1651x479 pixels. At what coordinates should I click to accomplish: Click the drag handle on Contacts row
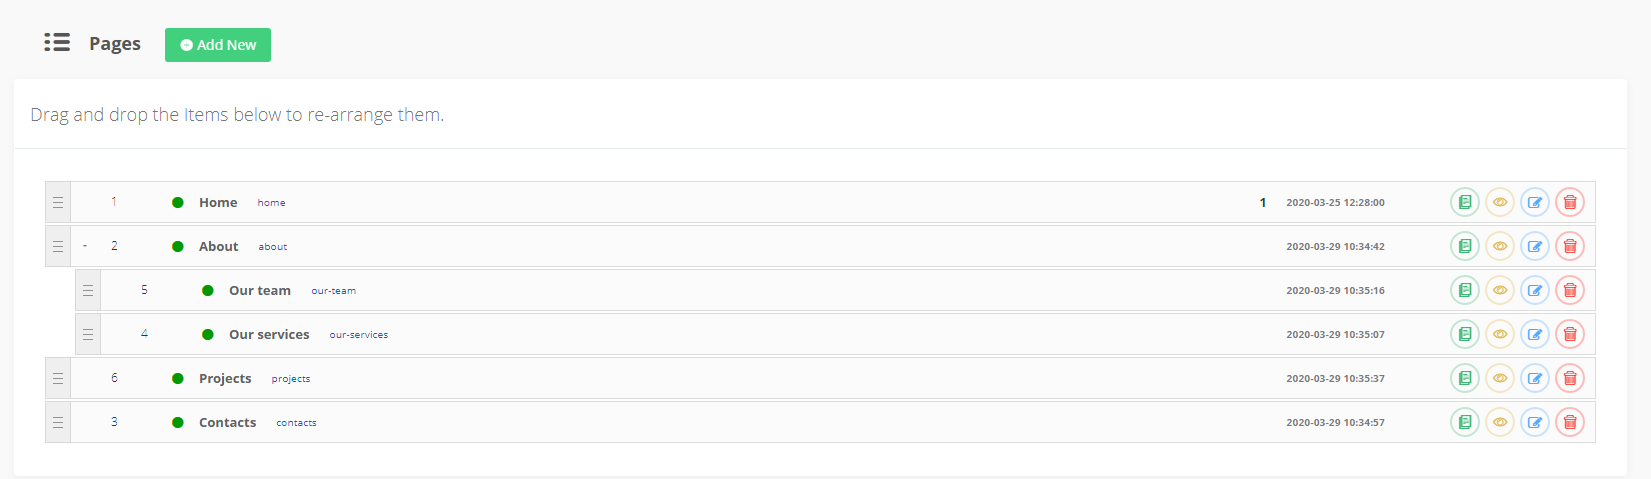coord(58,423)
